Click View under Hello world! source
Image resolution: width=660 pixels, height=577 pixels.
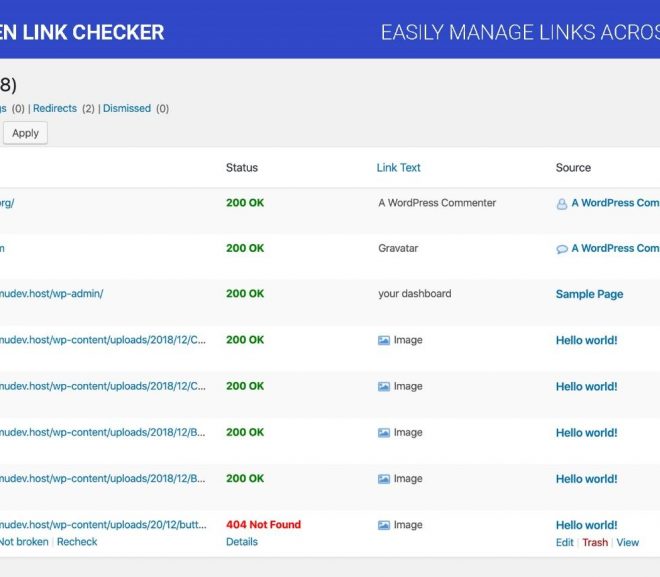point(628,542)
